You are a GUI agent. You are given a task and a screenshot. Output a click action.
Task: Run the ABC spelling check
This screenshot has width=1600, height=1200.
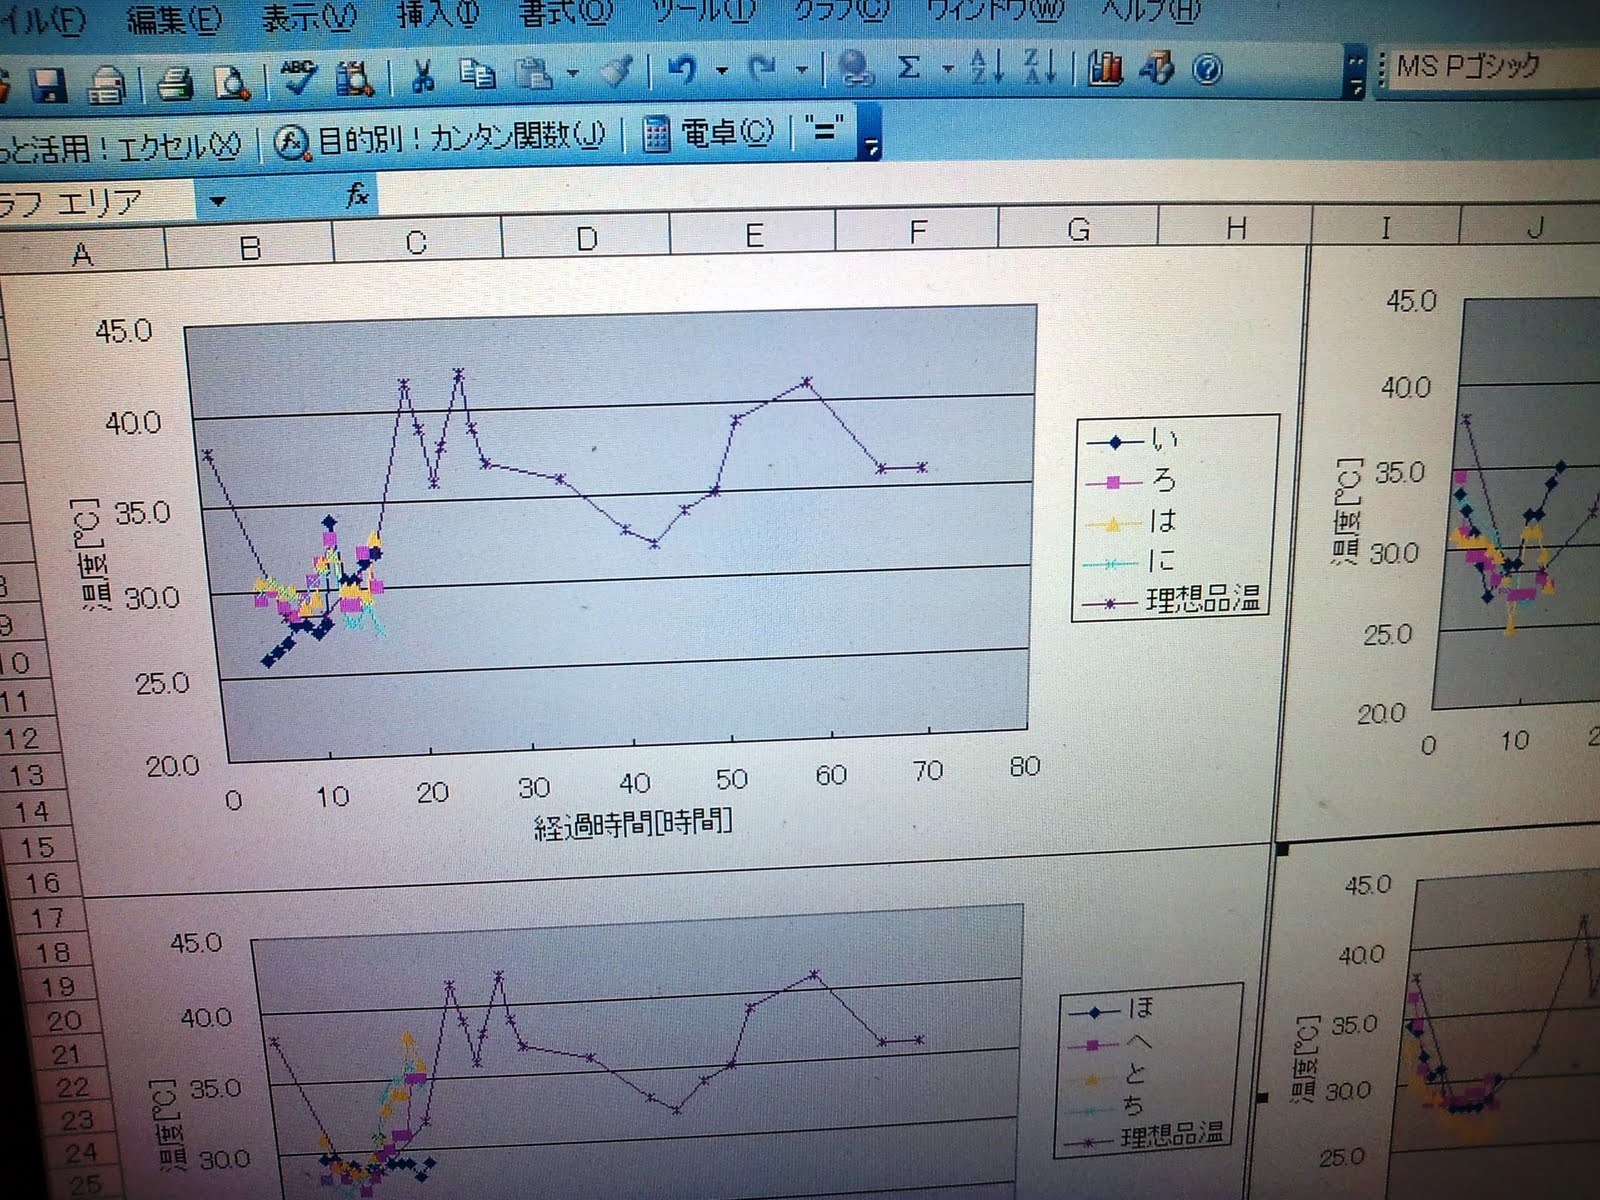point(298,78)
